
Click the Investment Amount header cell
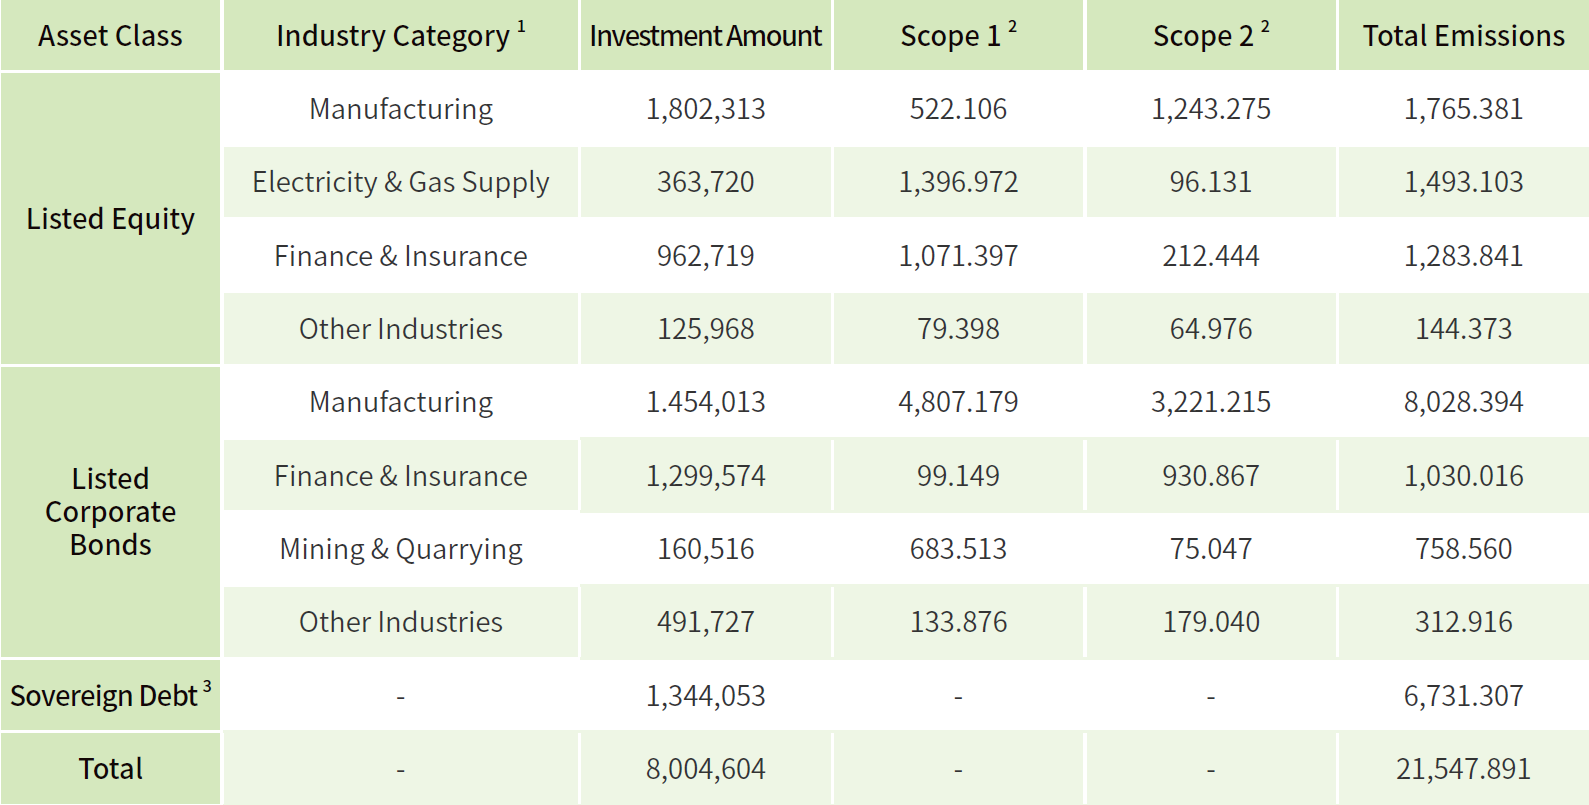(x=705, y=36)
